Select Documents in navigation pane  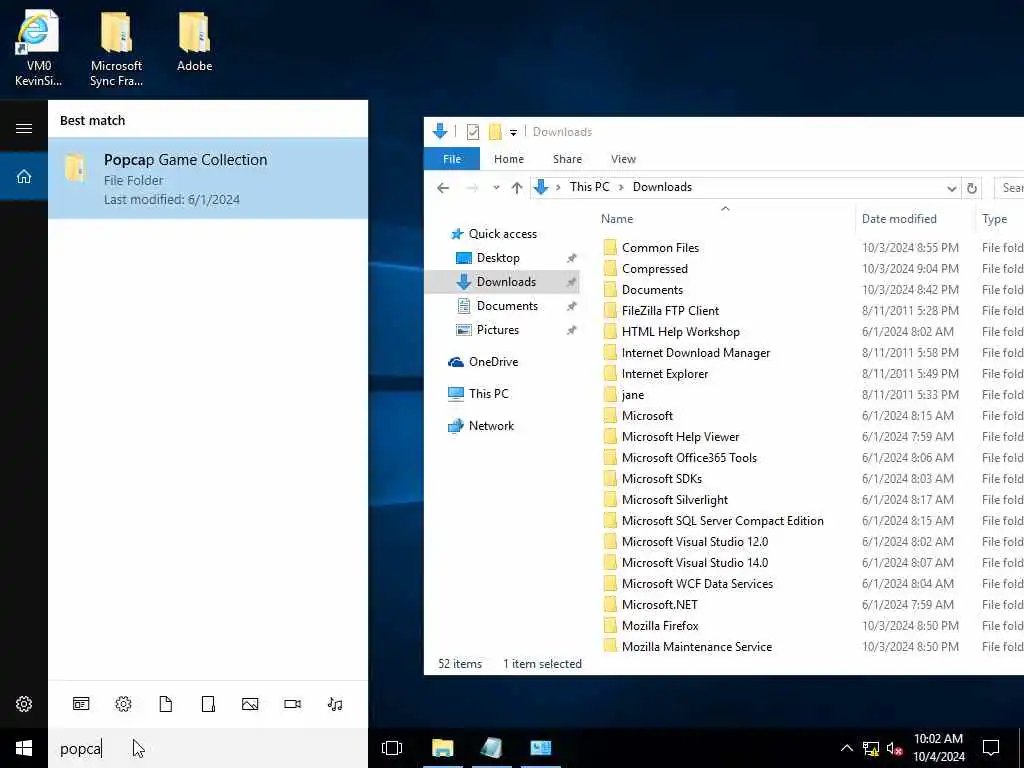[x=507, y=306]
